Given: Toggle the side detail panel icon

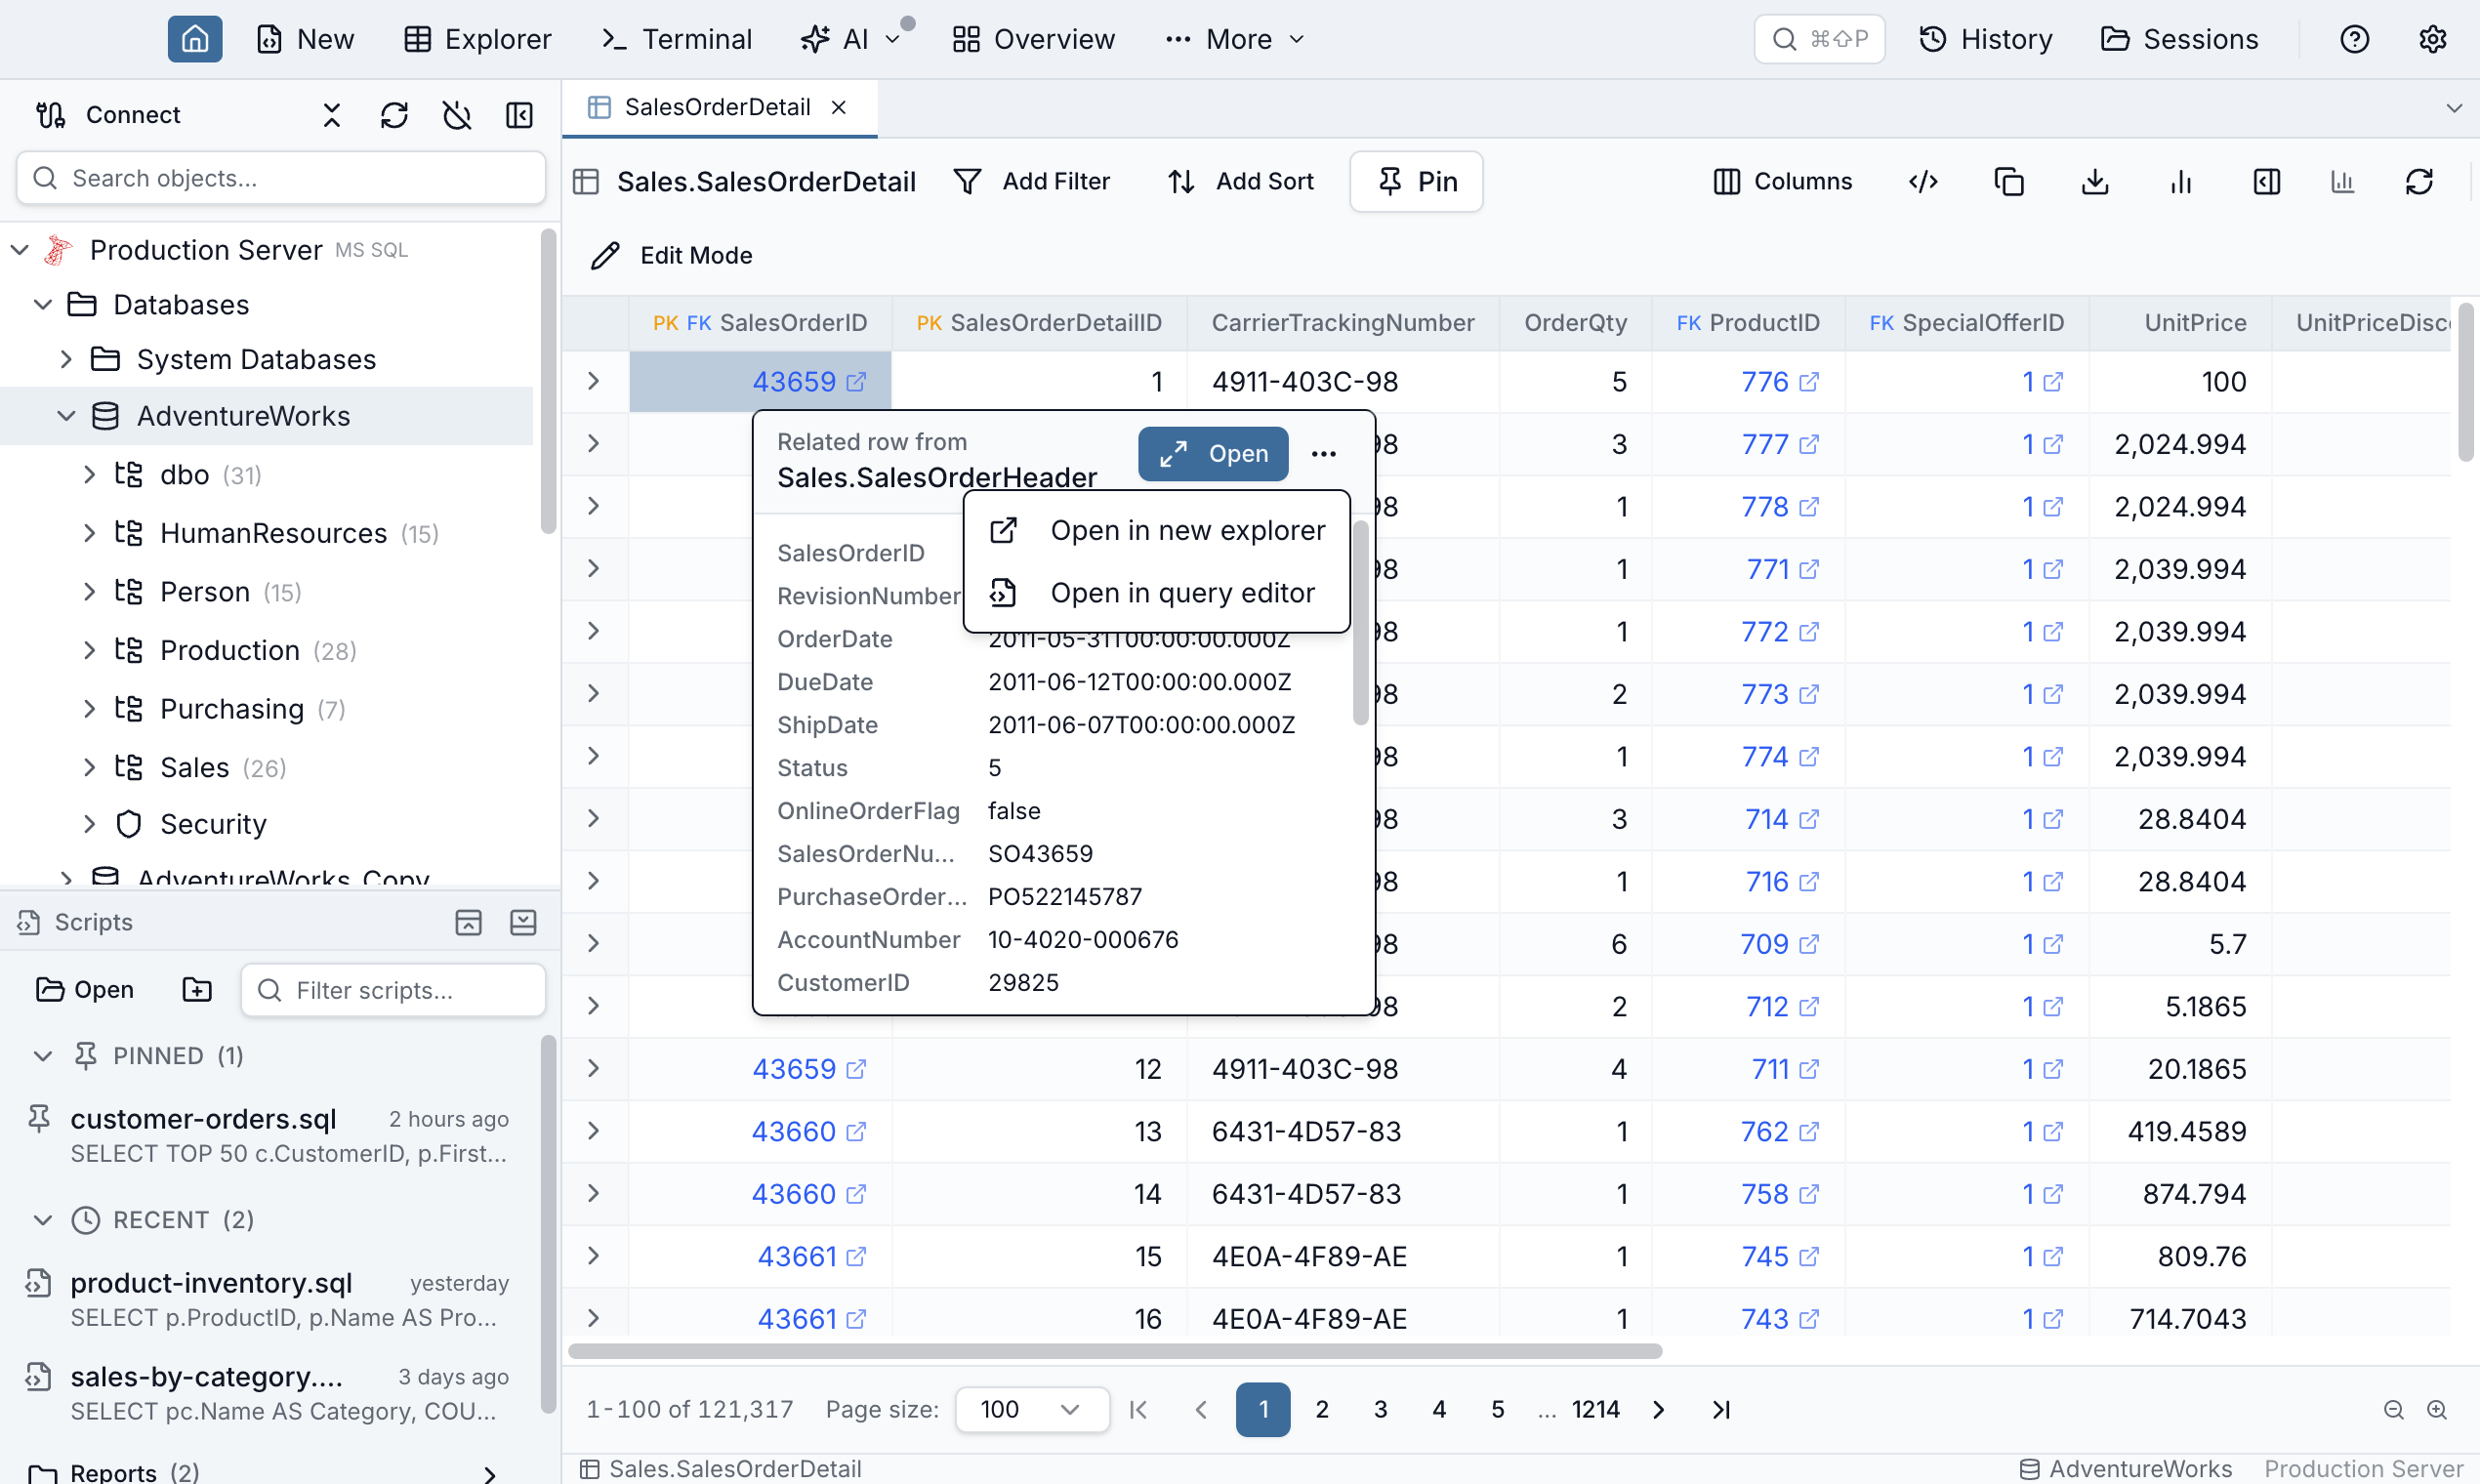Looking at the screenshot, I should point(2267,181).
